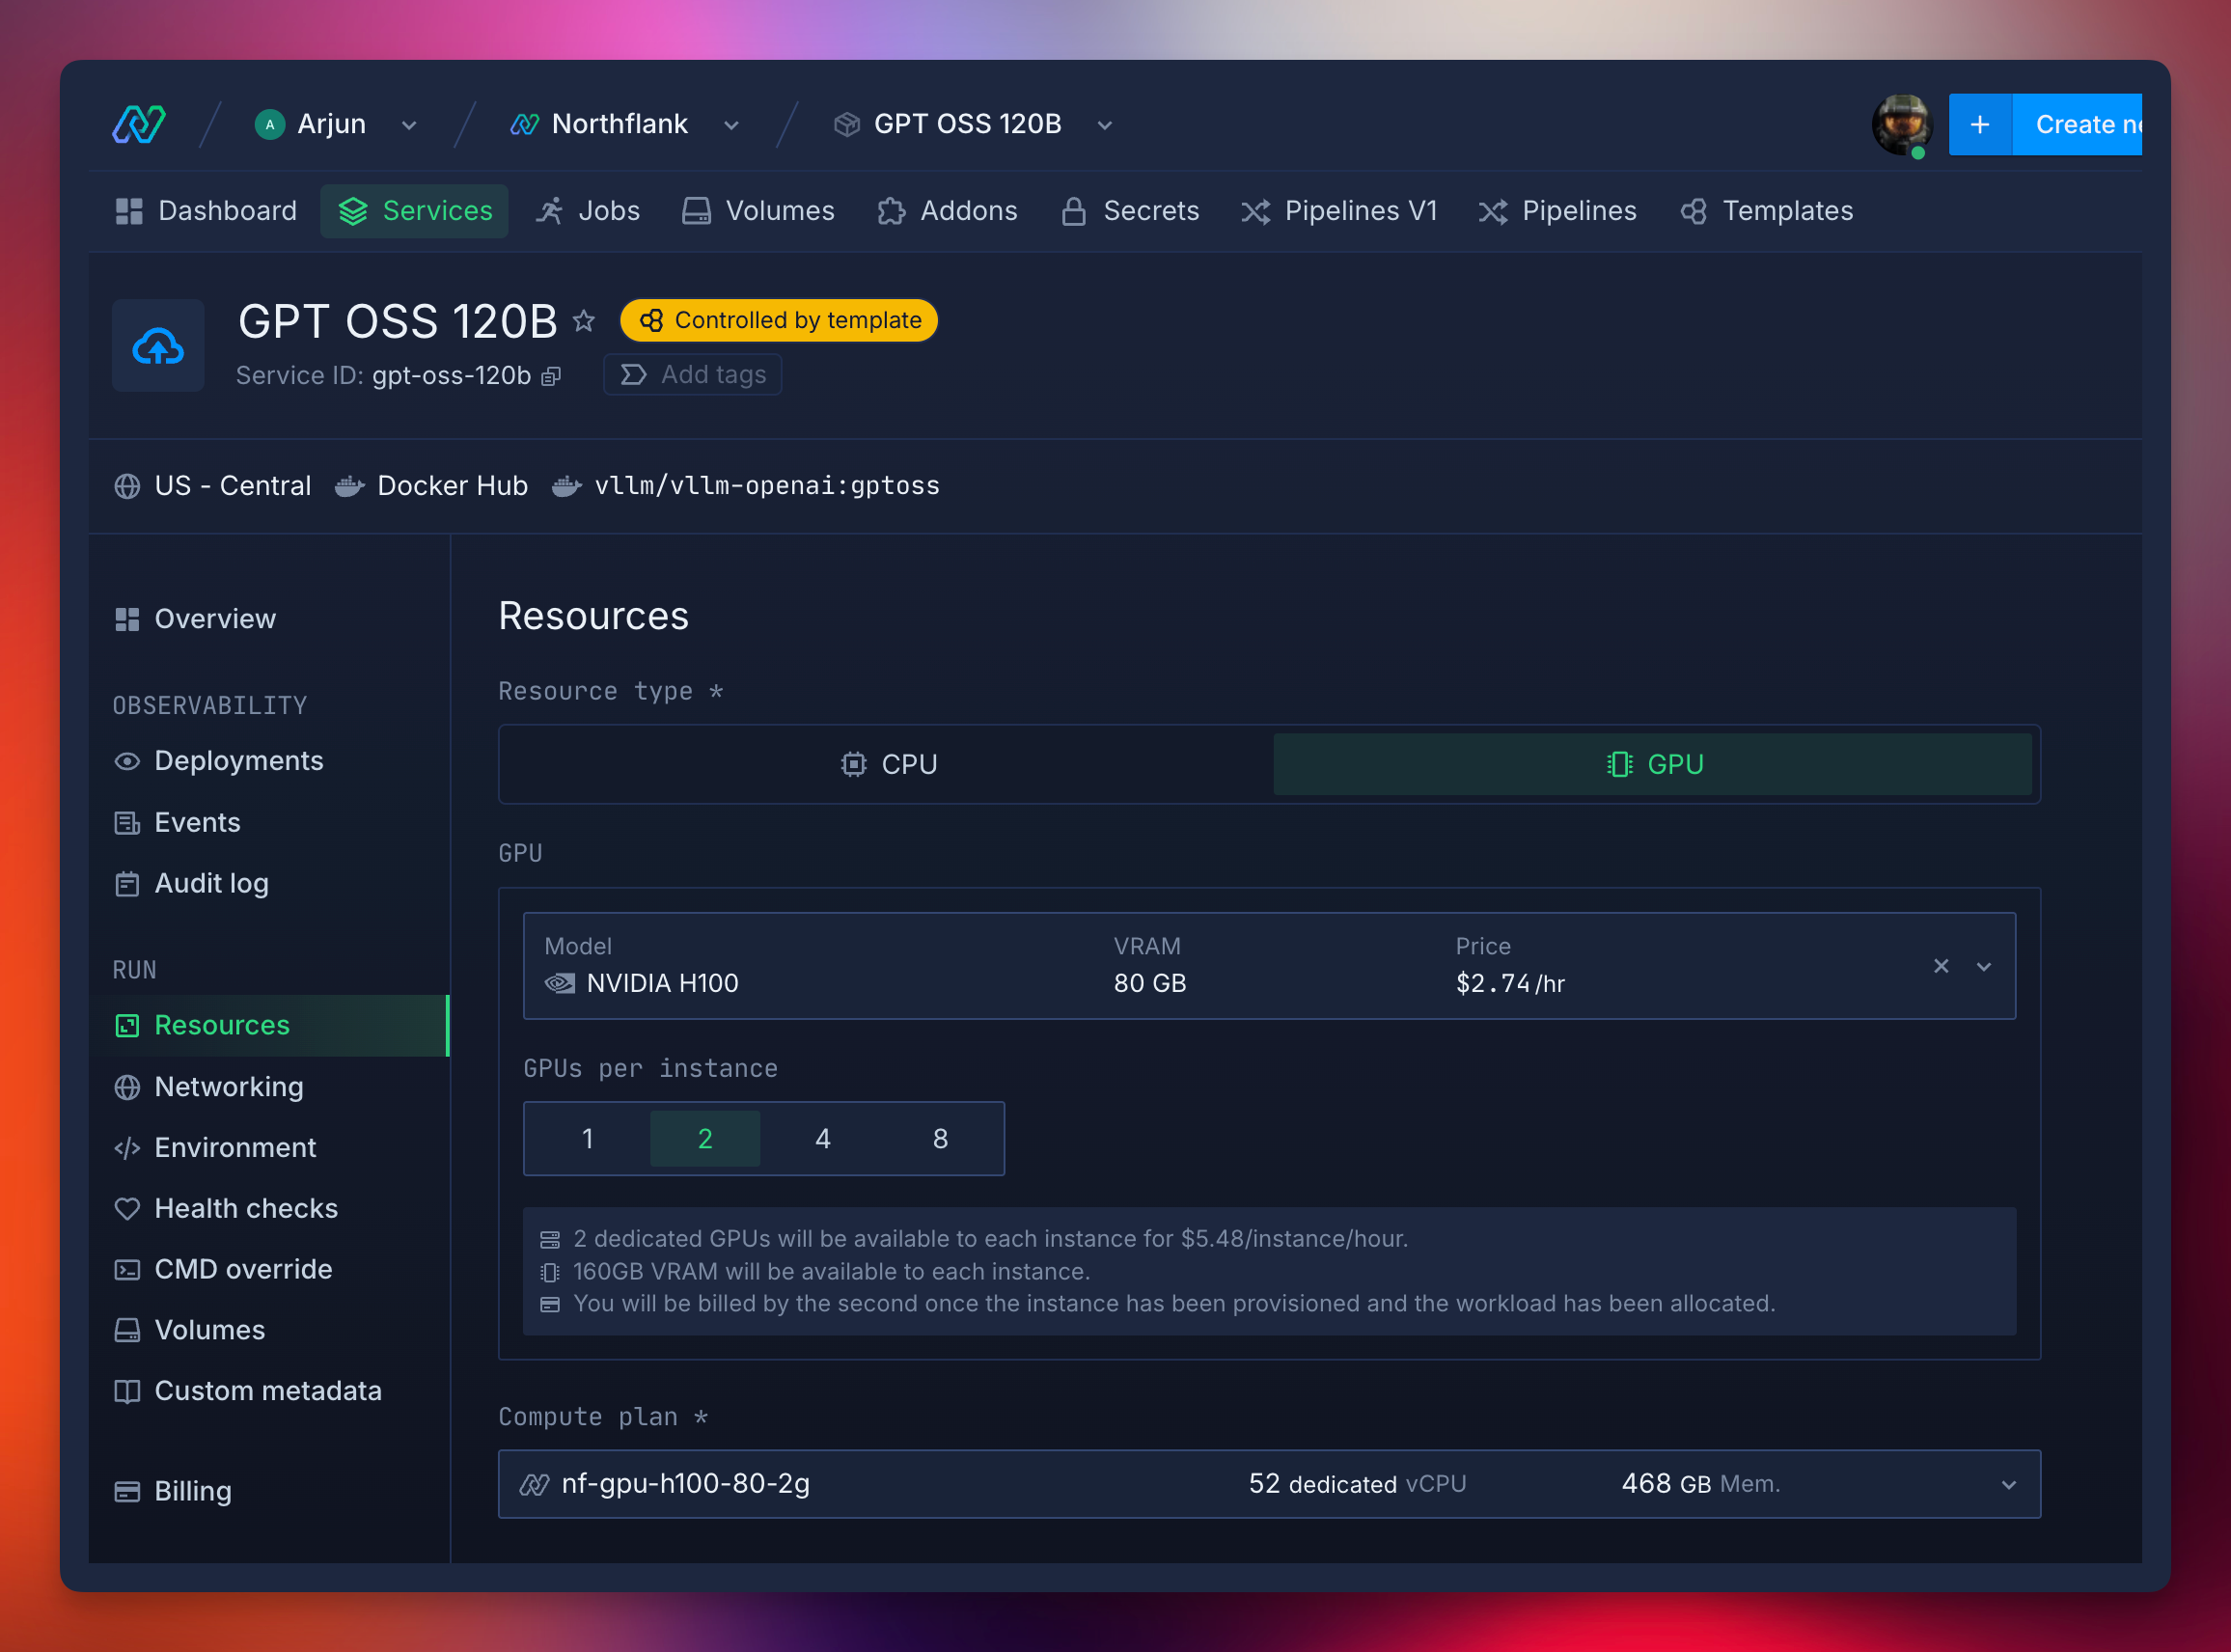This screenshot has height=1652, width=2231.
Task: Open the Addons tab
Action: click(947, 211)
